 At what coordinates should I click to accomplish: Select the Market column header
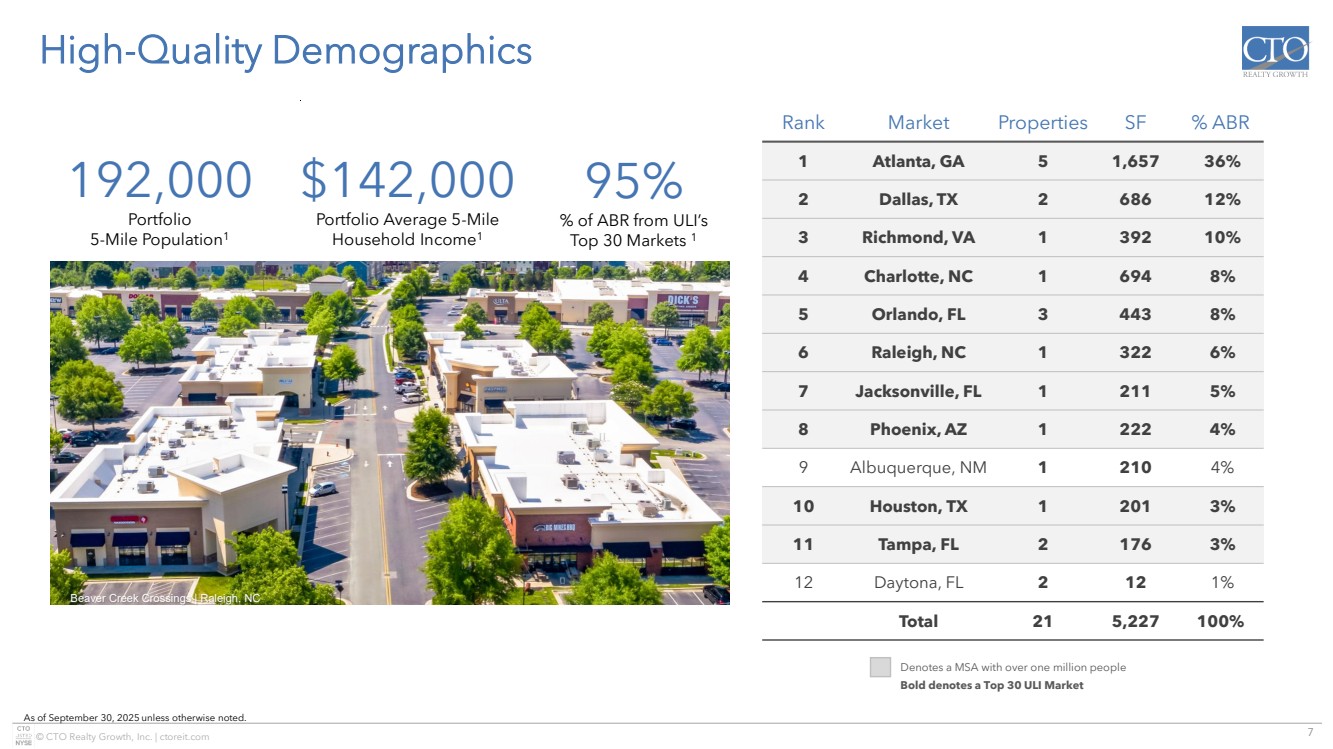[918, 123]
